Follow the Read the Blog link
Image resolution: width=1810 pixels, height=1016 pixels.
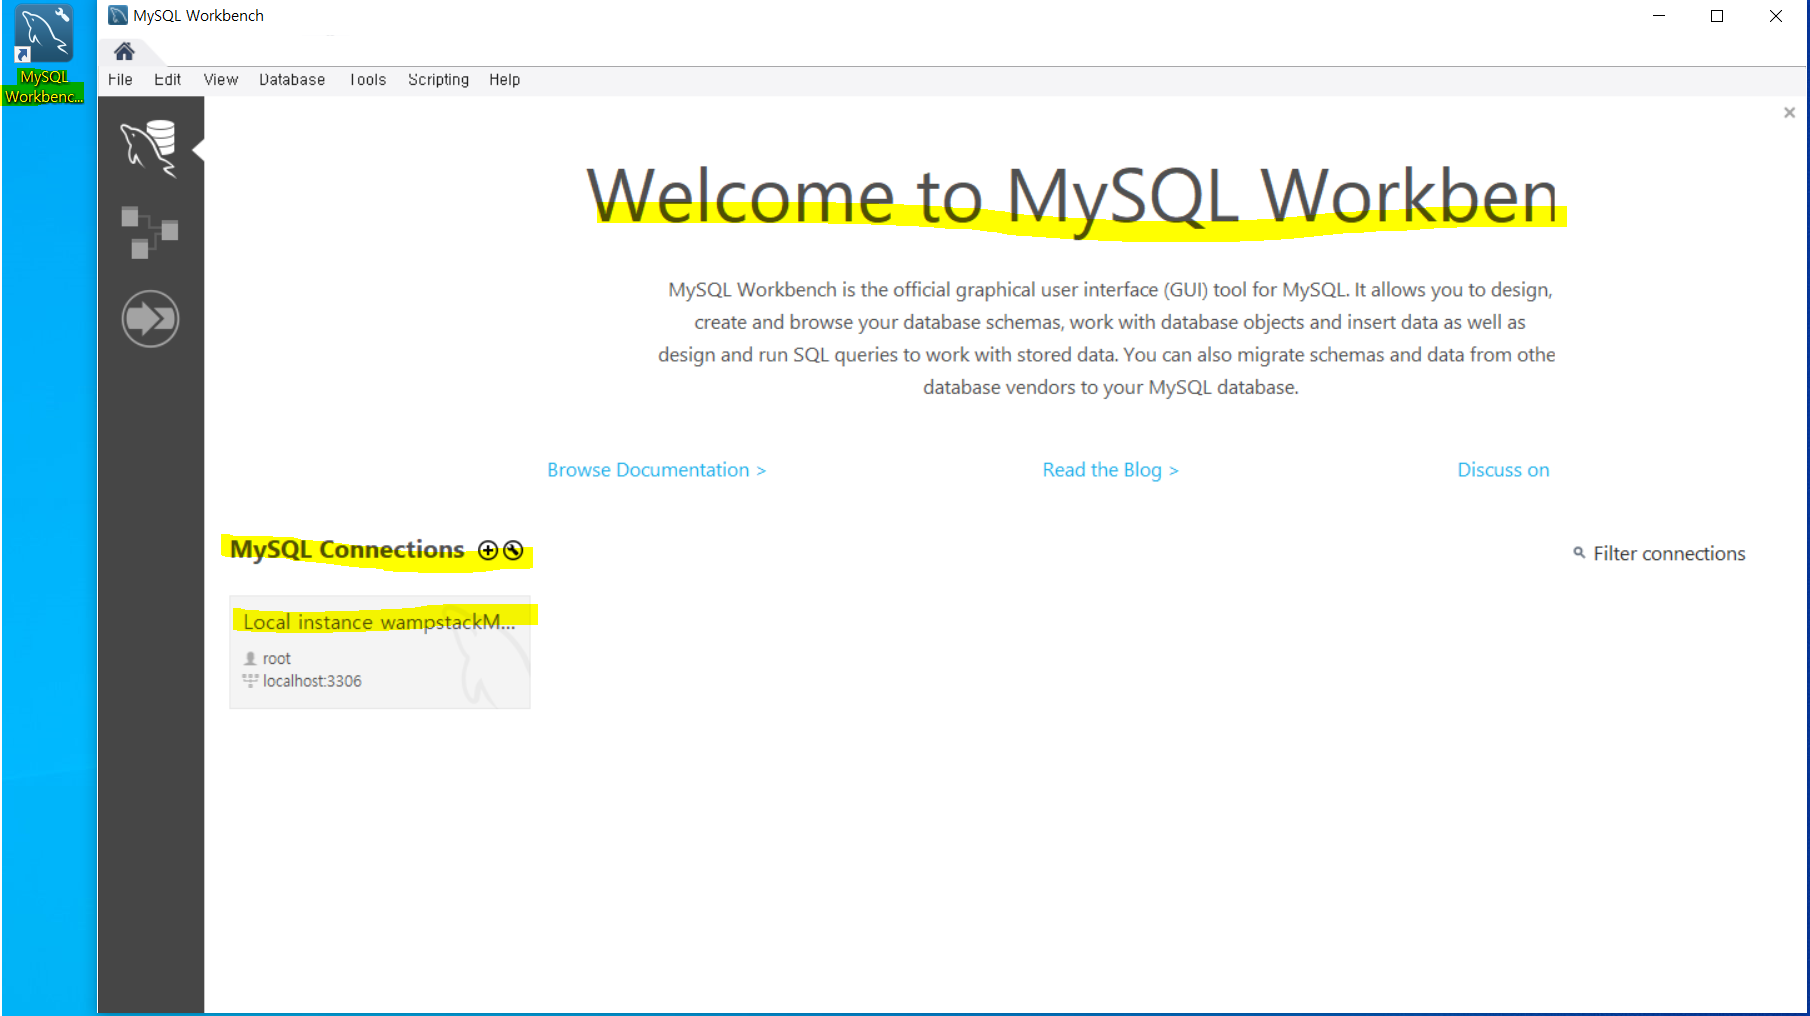(1110, 470)
